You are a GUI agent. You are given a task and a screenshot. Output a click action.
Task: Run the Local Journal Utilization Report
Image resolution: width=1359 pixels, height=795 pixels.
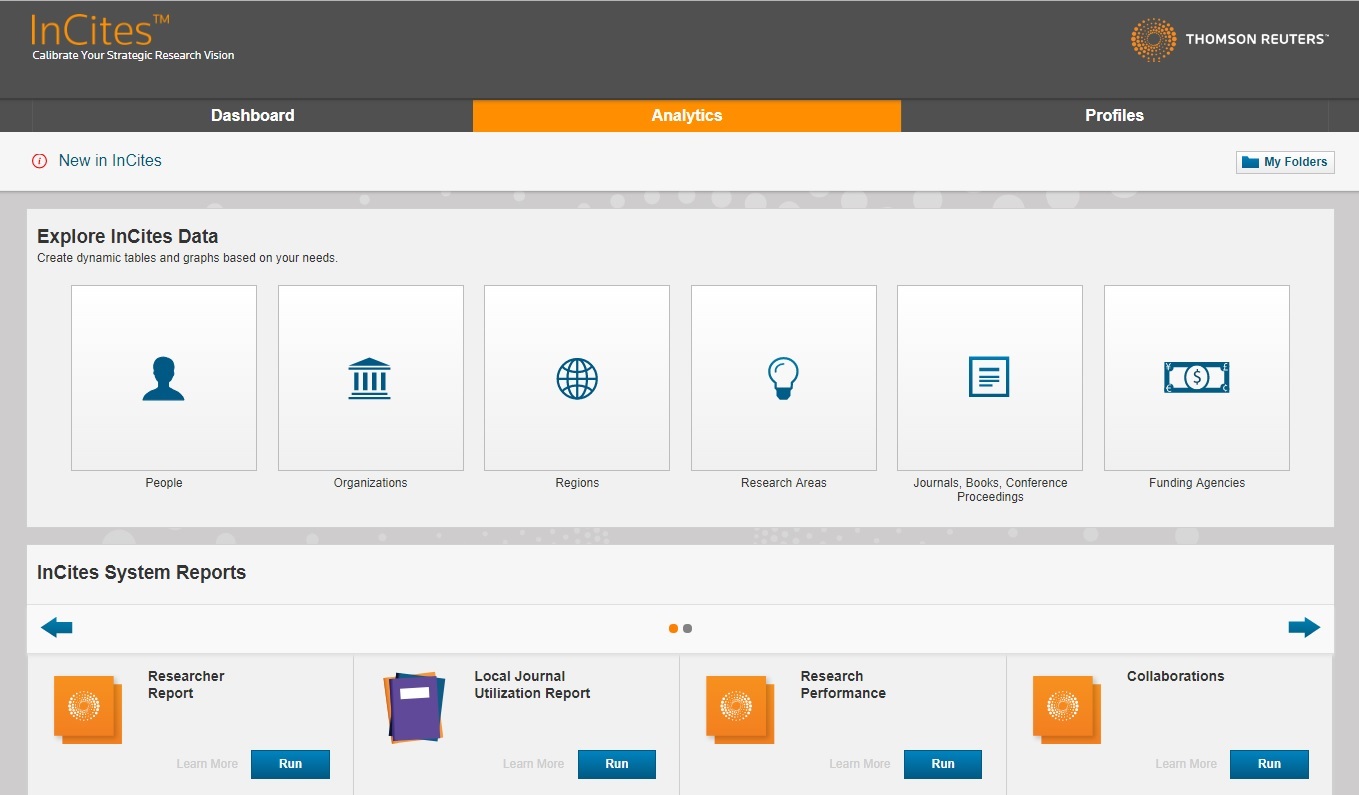617,764
